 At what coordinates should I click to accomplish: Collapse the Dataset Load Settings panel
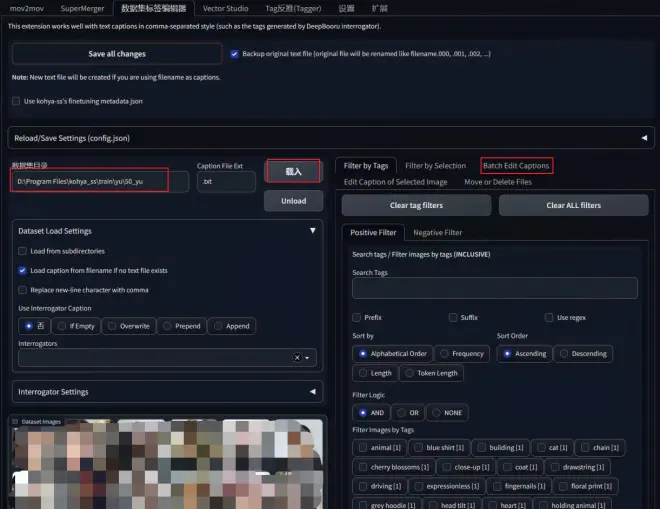[x=313, y=231]
